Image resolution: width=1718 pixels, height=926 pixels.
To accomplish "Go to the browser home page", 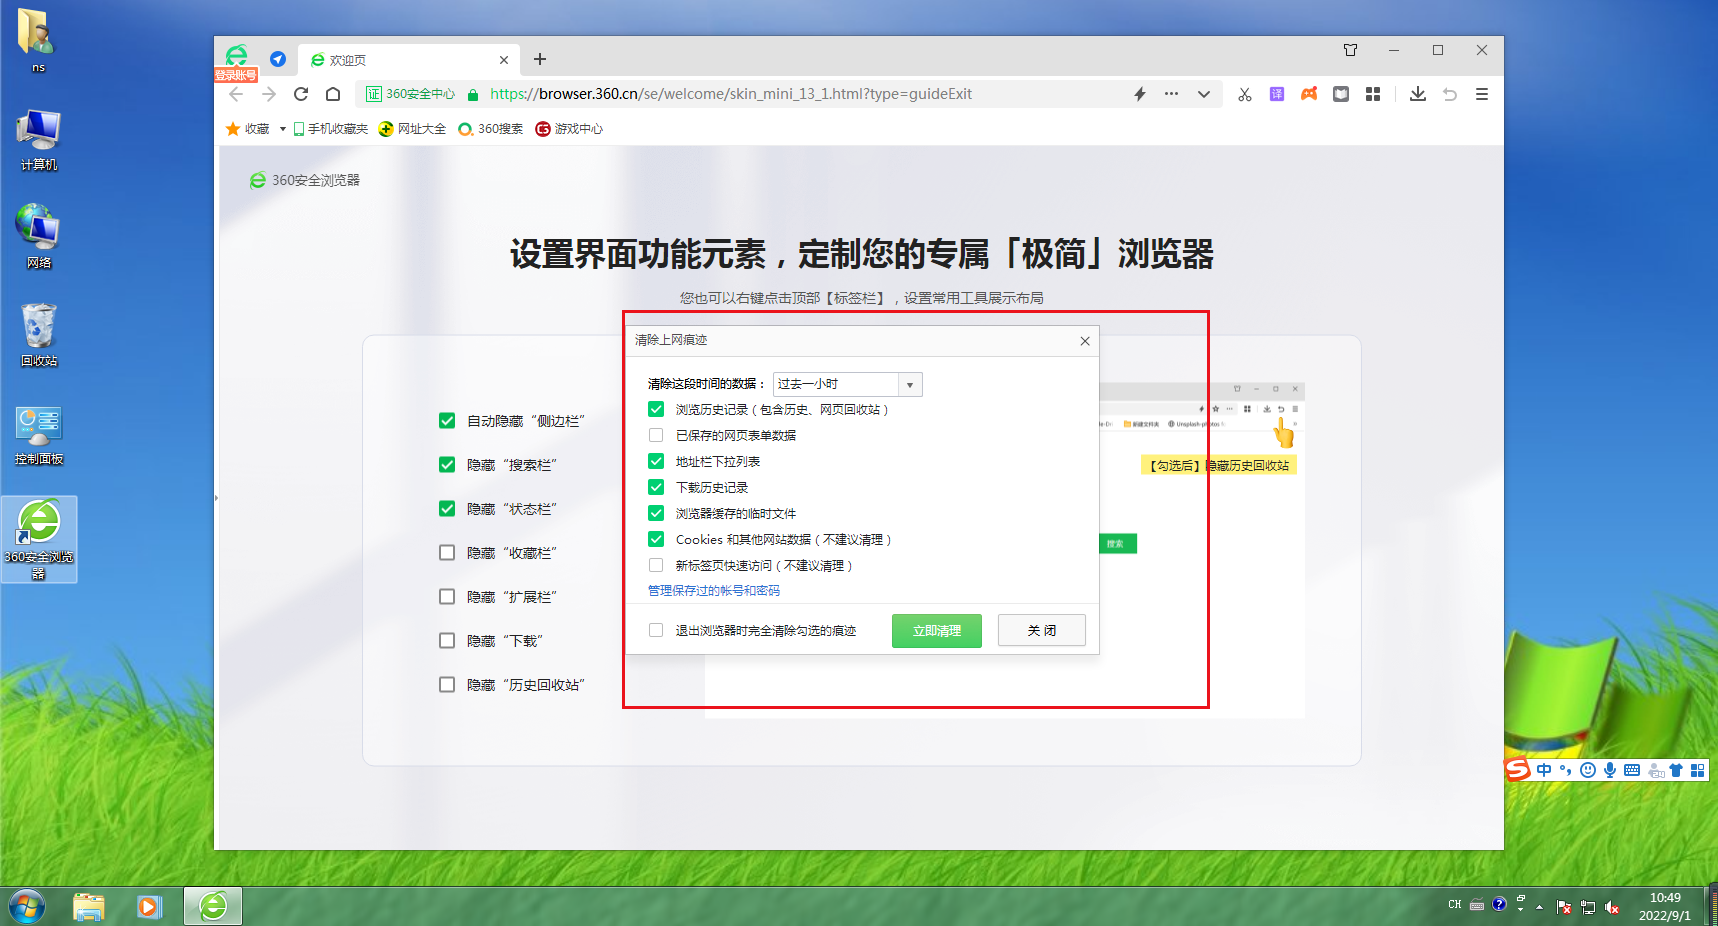I will 333,94.
